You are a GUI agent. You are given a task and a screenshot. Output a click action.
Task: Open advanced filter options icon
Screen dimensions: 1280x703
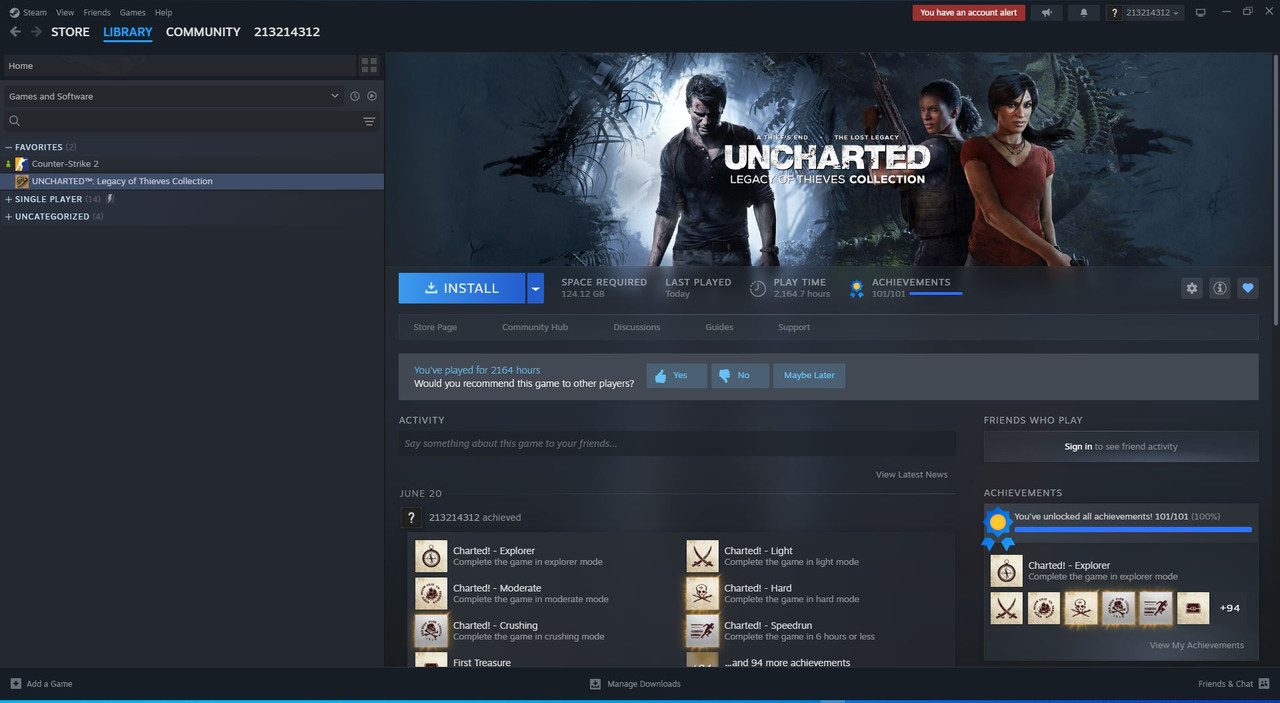369,121
